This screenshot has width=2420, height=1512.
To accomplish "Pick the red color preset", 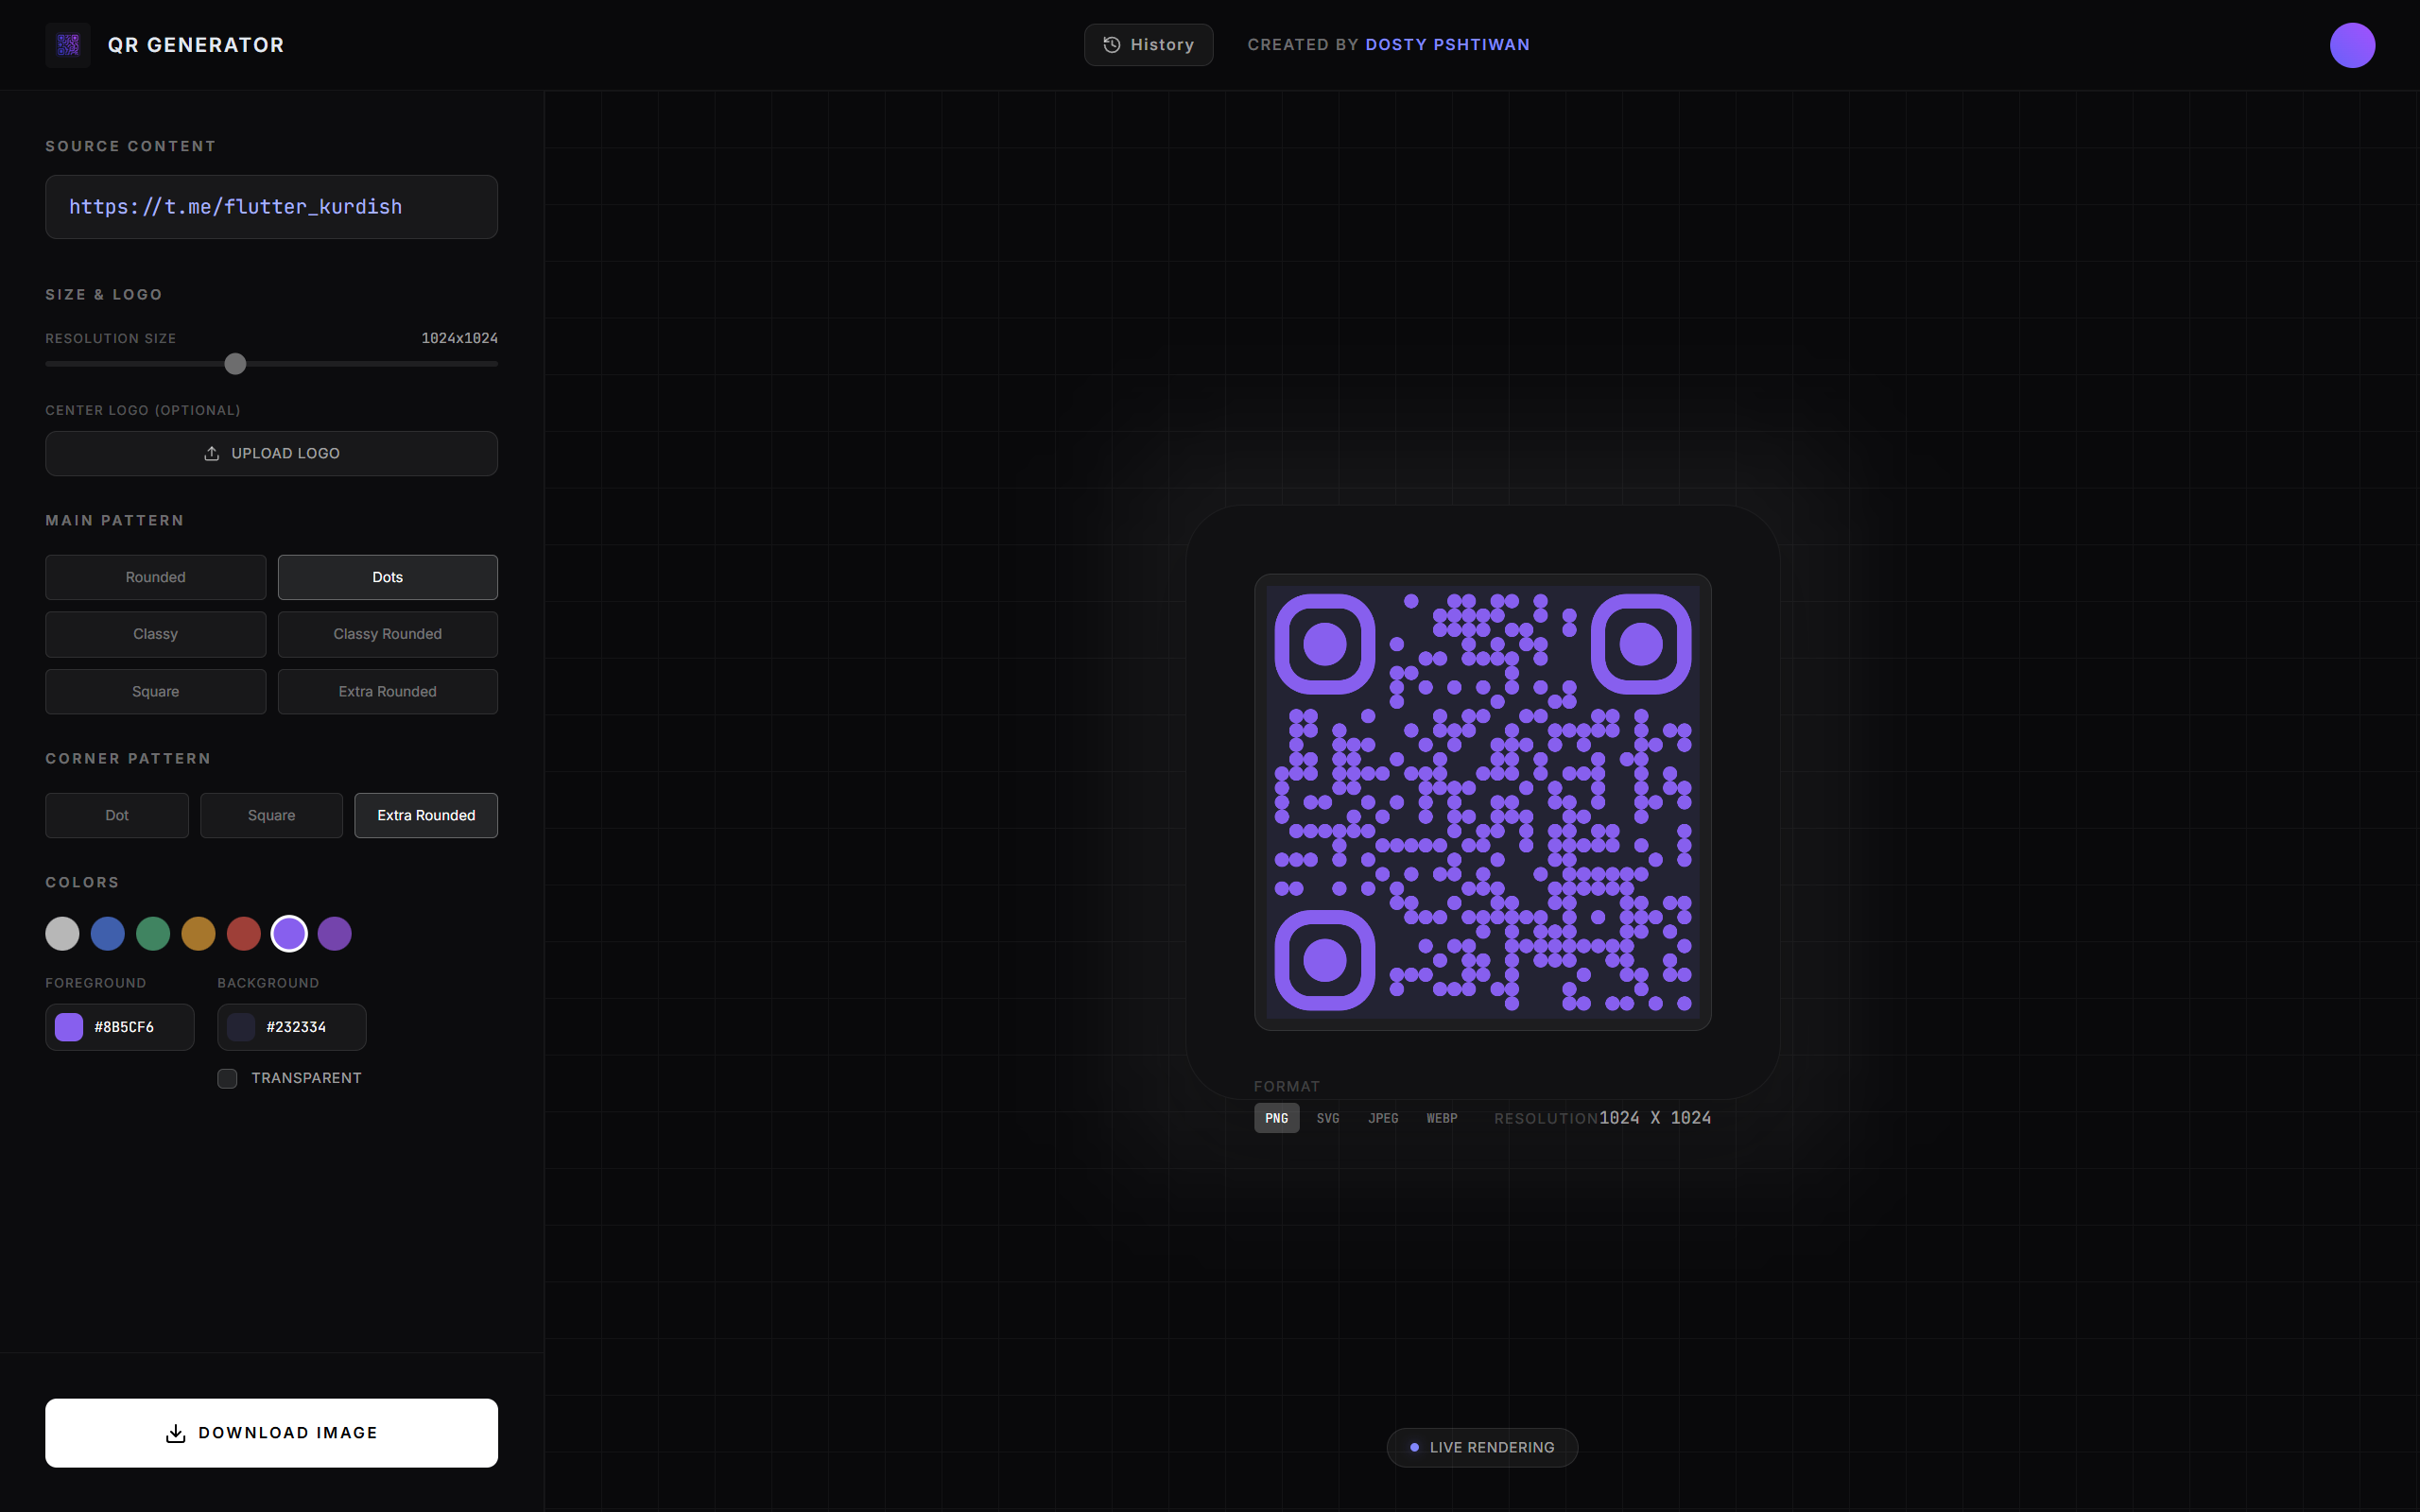I will click(243, 933).
